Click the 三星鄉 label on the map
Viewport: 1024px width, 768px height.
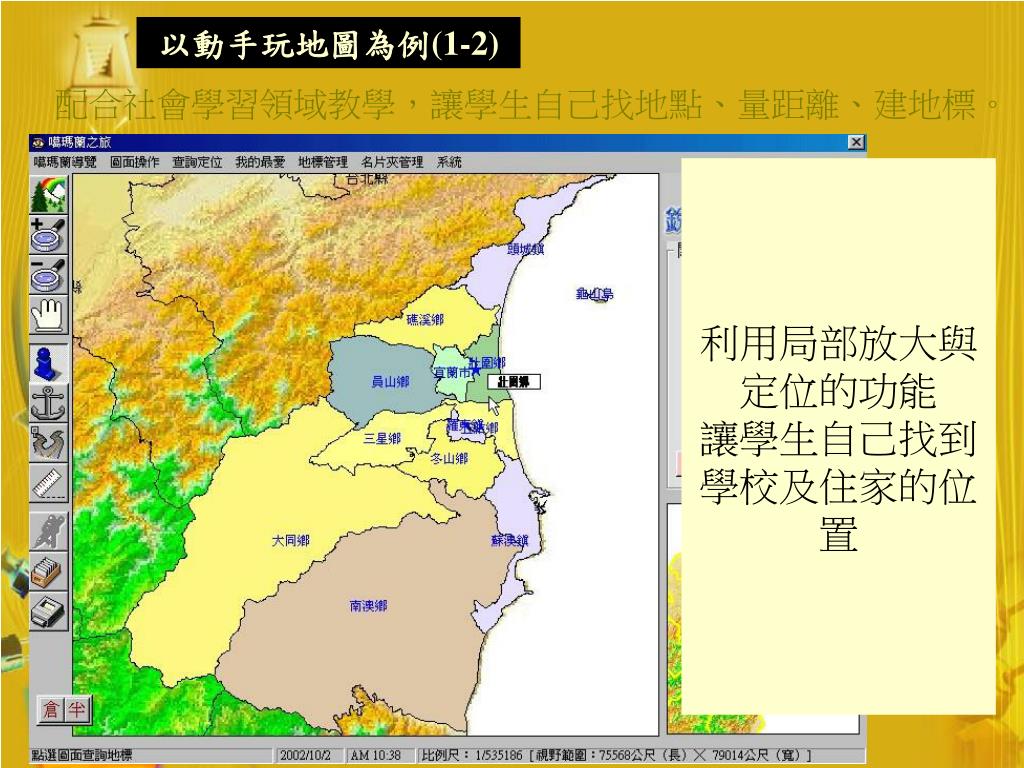pos(382,439)
